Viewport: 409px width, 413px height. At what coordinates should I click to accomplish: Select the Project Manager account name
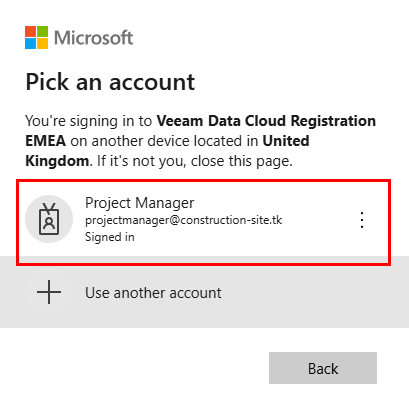pos(140,203)
